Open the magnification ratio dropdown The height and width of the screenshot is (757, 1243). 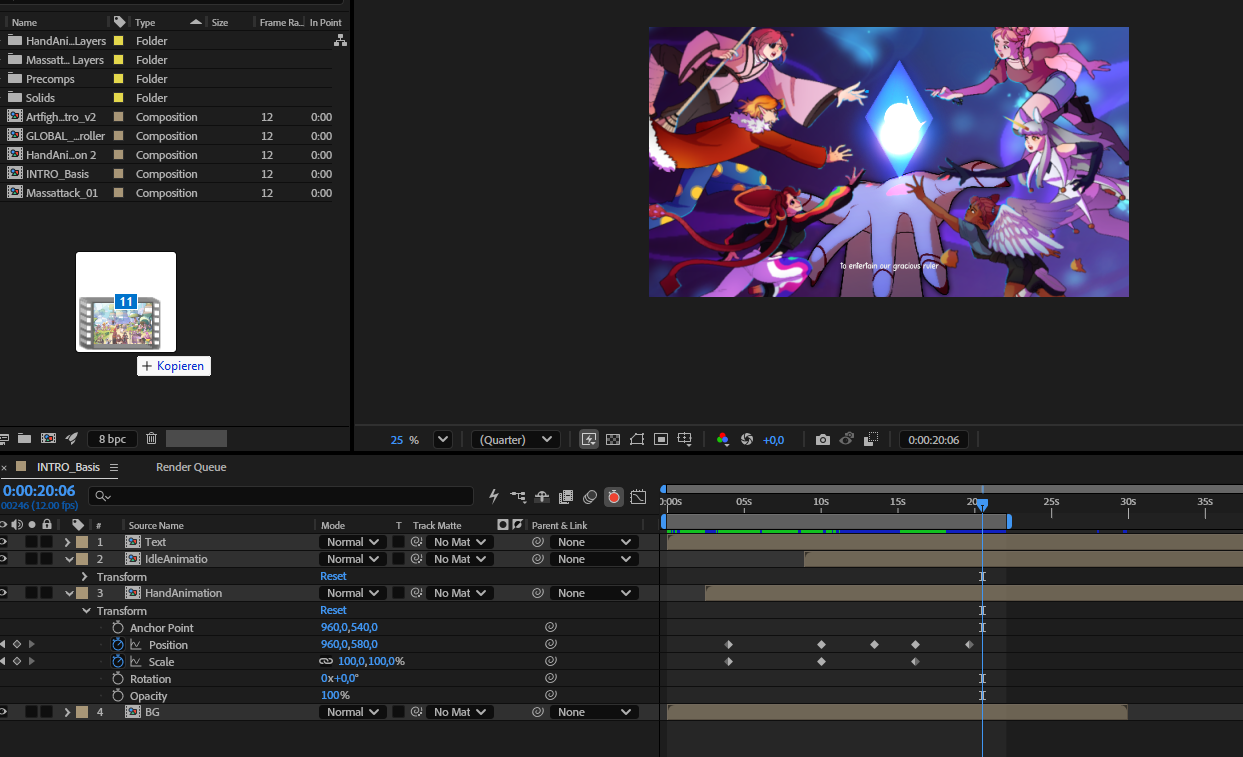[x=443, y=440]
